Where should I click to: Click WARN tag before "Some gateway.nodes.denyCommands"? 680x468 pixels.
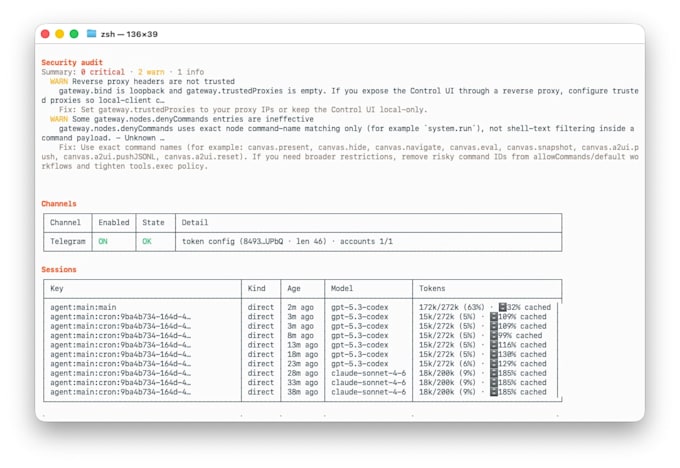click(x=59, y=119)
